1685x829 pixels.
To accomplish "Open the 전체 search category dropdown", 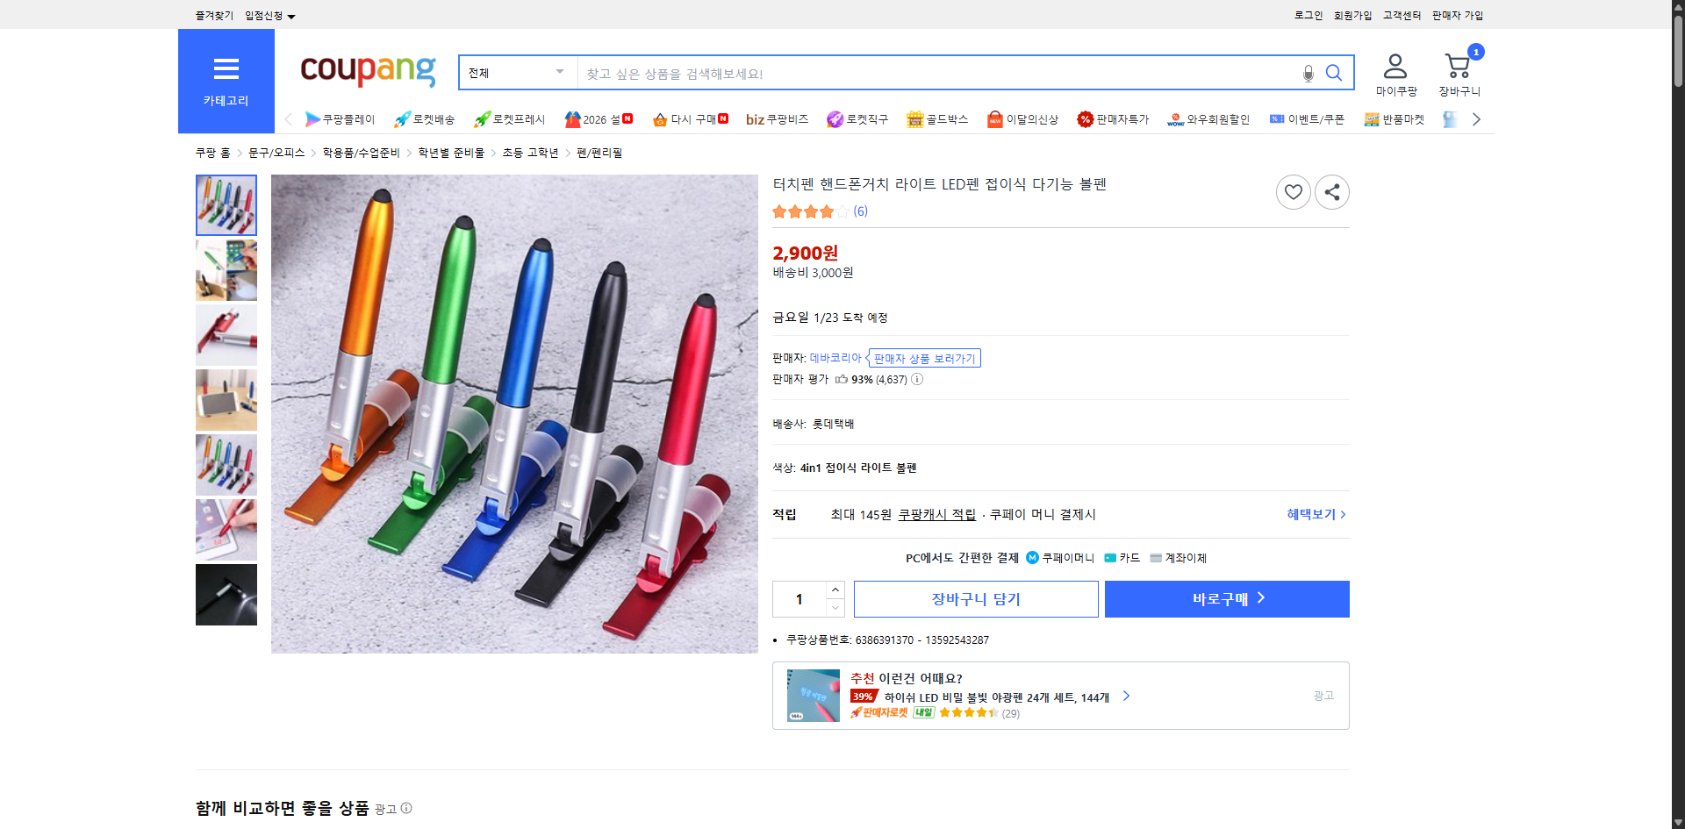I will click(515, 72).
